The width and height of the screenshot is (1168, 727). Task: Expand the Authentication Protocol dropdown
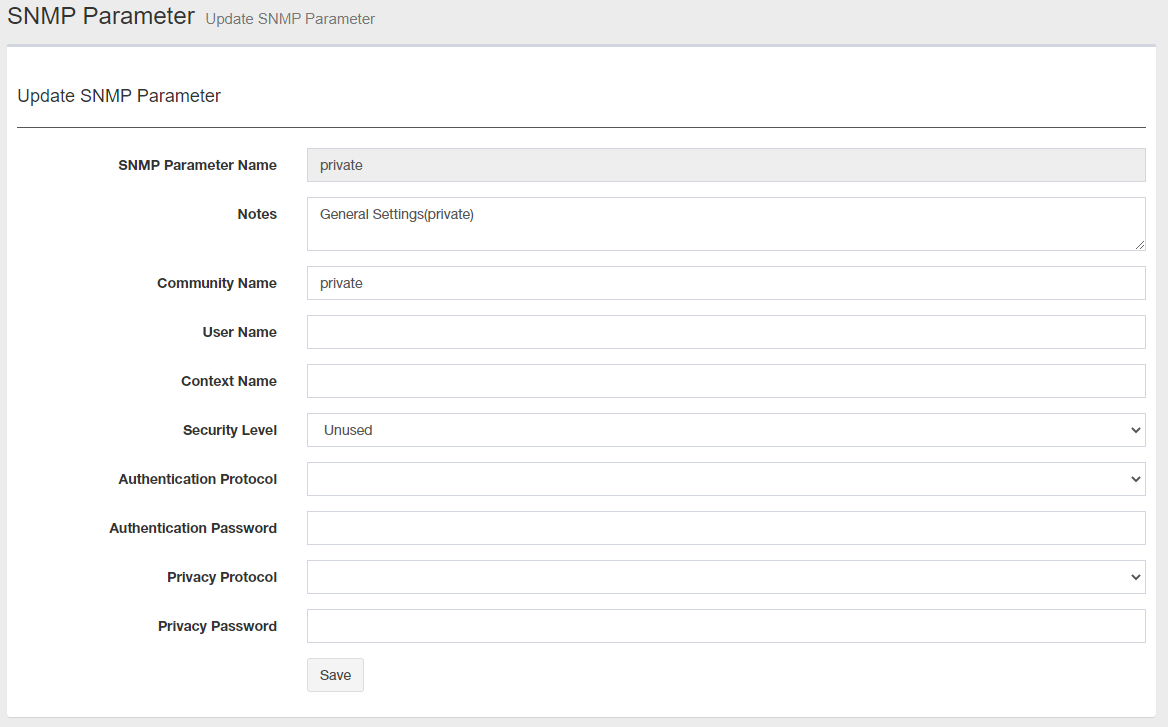click(725, 479)
